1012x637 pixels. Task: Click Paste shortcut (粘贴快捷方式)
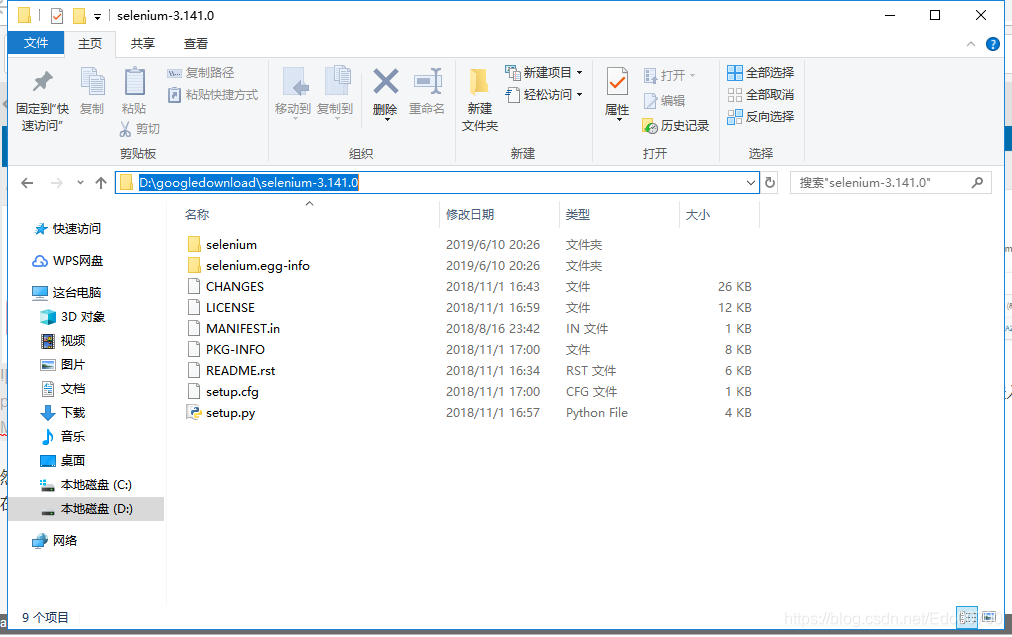pyautogui.click(x=212, y=95)
